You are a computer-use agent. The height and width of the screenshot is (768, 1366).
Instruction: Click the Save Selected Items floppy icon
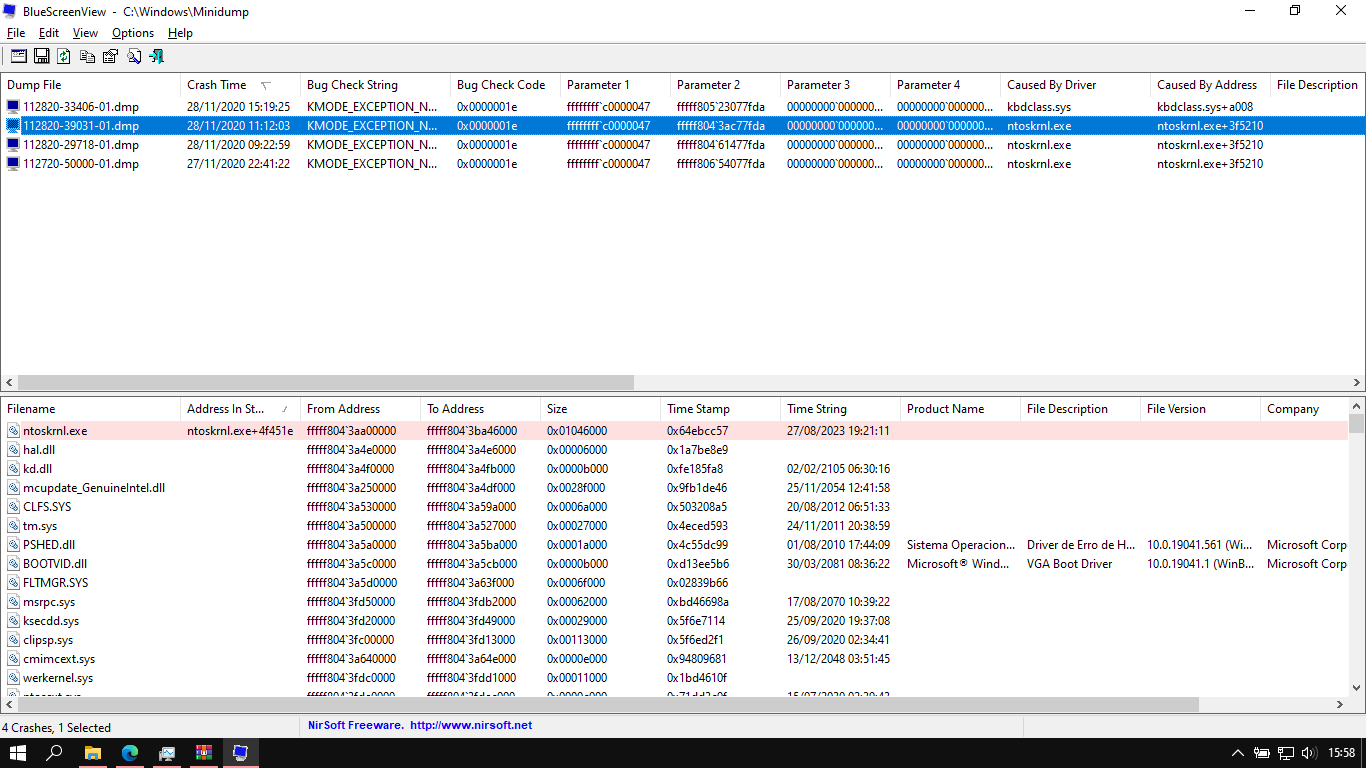pyautogui.click(x=42, y=56)
